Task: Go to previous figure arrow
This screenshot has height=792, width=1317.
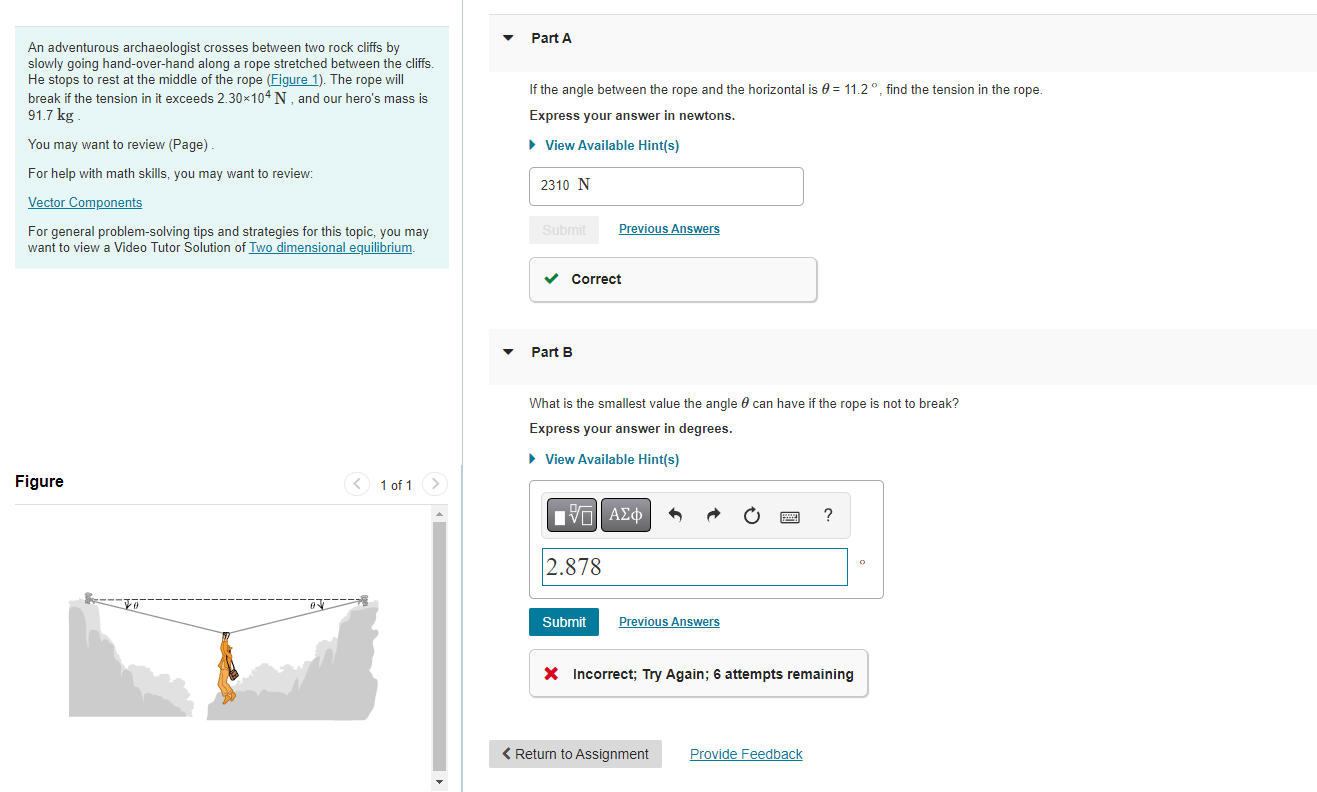Action: [x=357, y=485]
